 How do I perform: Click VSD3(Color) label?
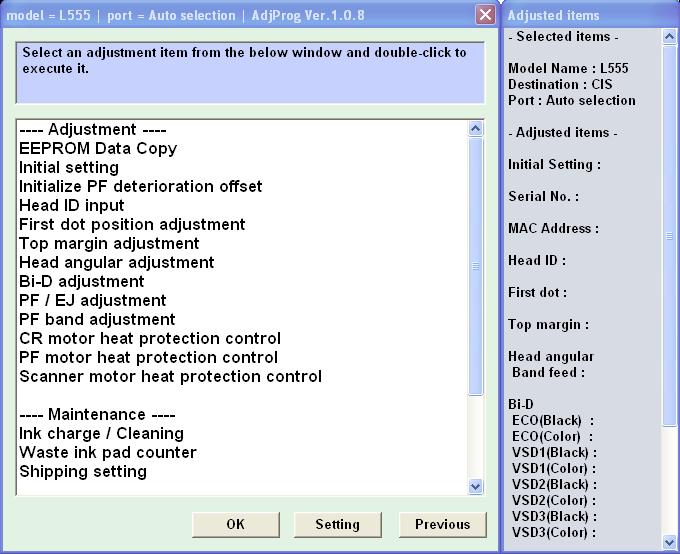[x=554, y=533]
